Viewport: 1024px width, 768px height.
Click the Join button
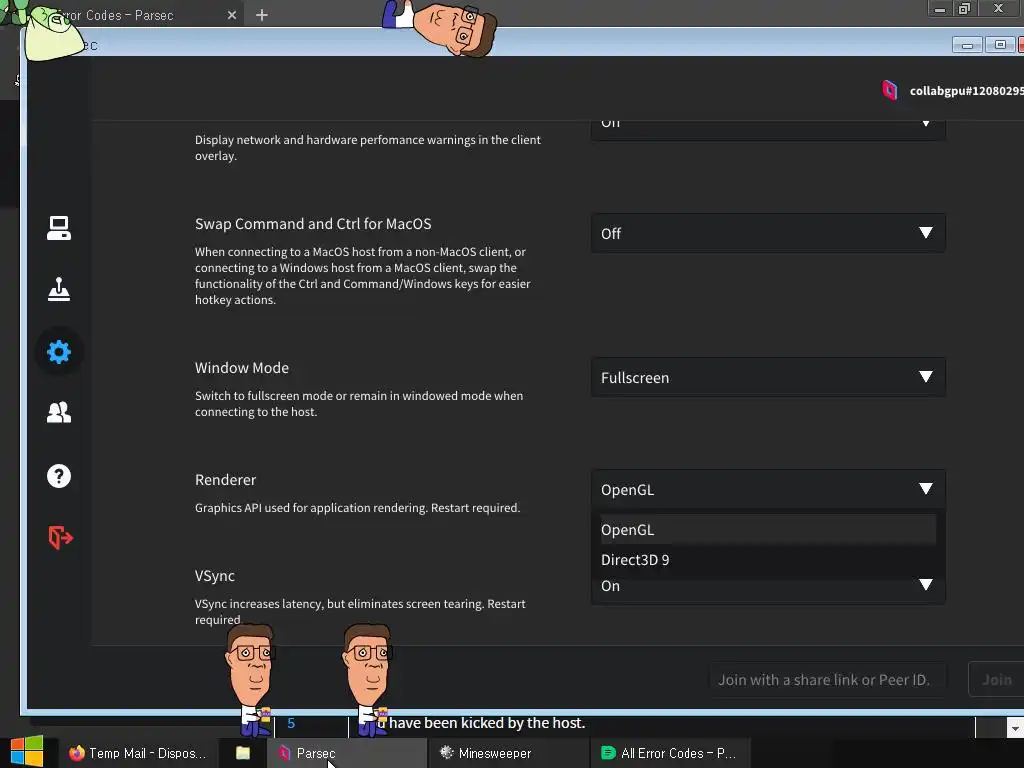tap(997, 680)
